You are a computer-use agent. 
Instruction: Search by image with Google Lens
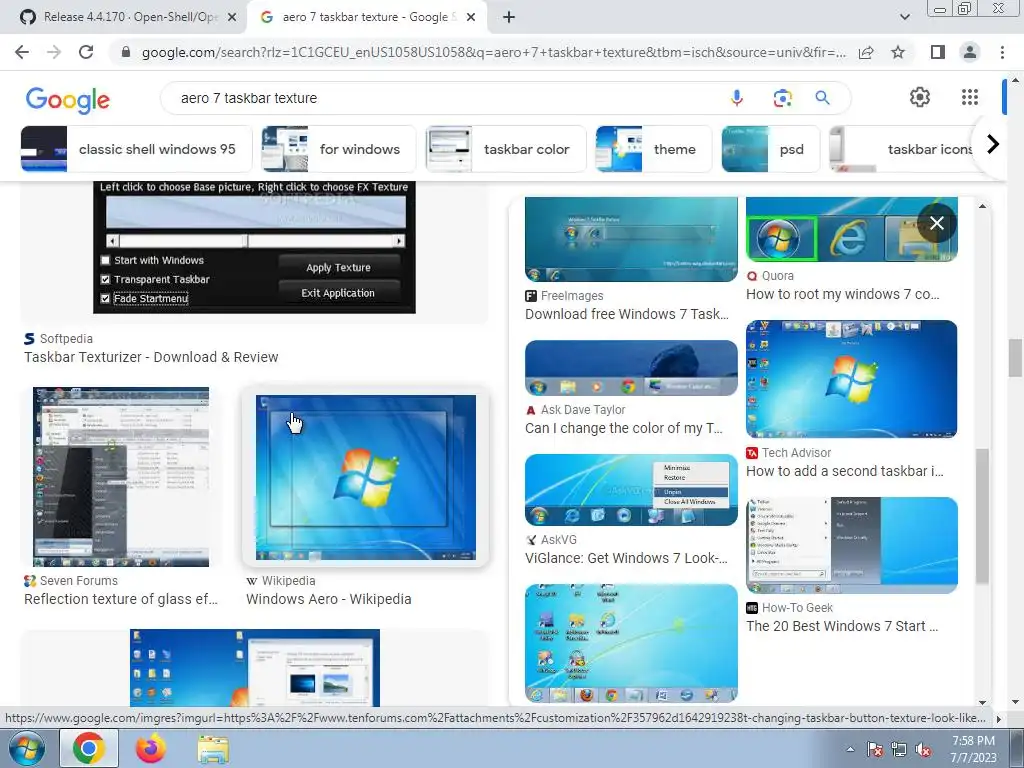pos(782,98)
